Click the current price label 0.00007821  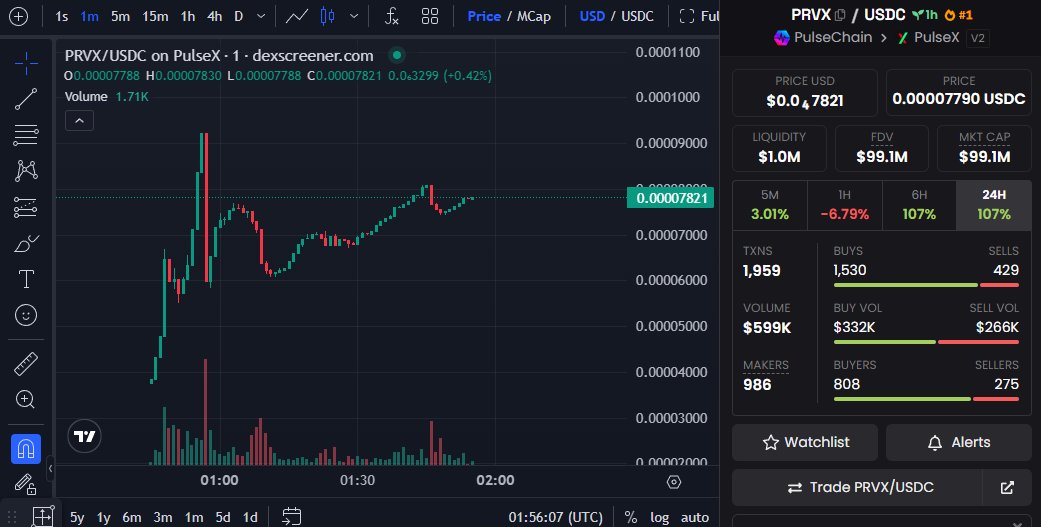tap(671, 198)
